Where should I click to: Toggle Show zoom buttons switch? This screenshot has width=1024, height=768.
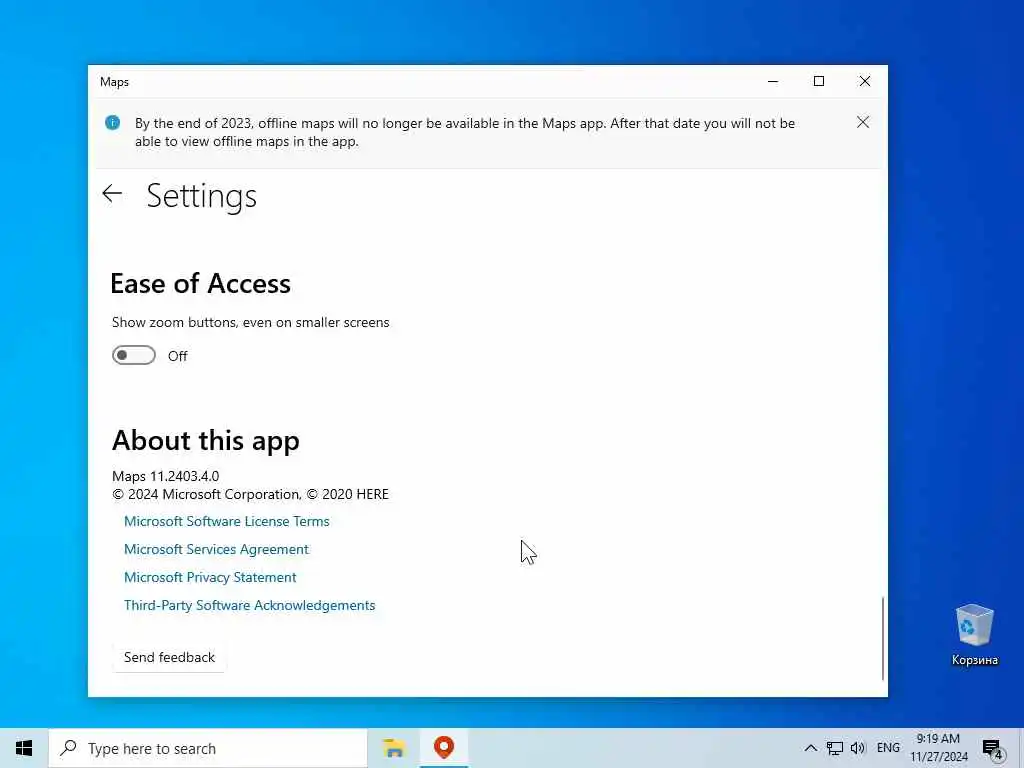point(134,355)
